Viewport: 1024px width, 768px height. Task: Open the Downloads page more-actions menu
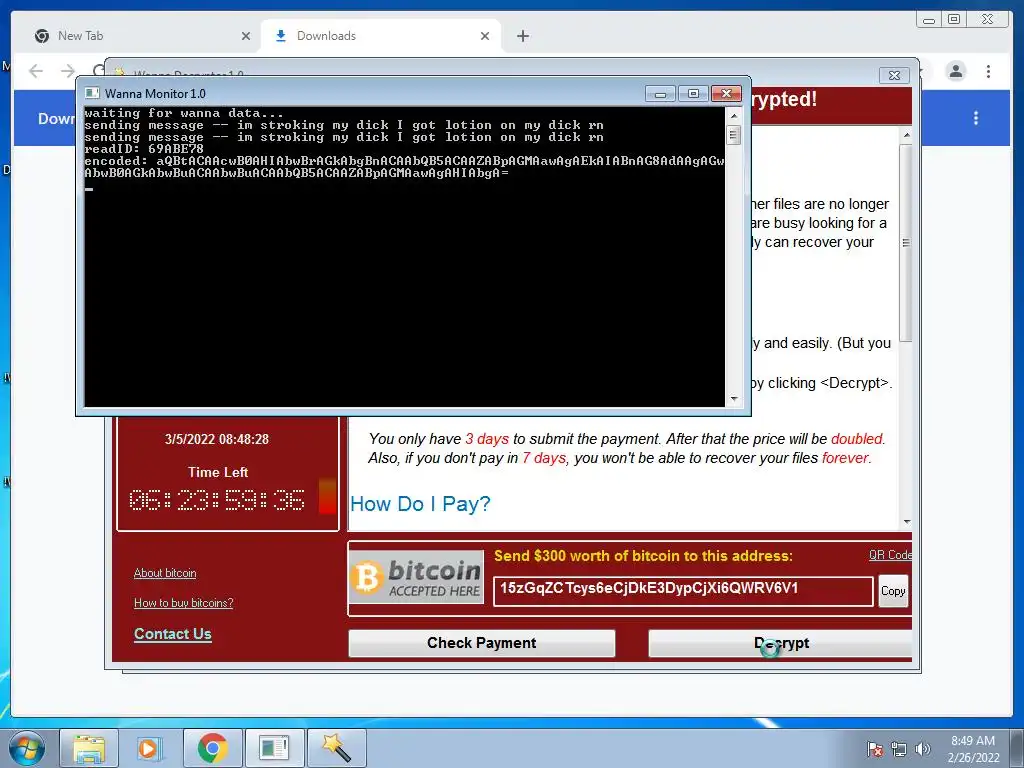pyautogui.click(x=976, y=118)
